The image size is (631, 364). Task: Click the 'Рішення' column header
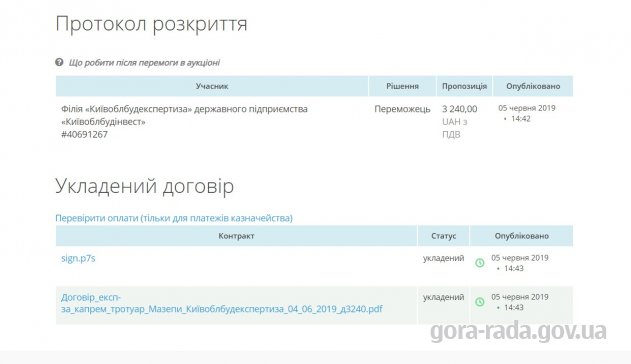402,86
